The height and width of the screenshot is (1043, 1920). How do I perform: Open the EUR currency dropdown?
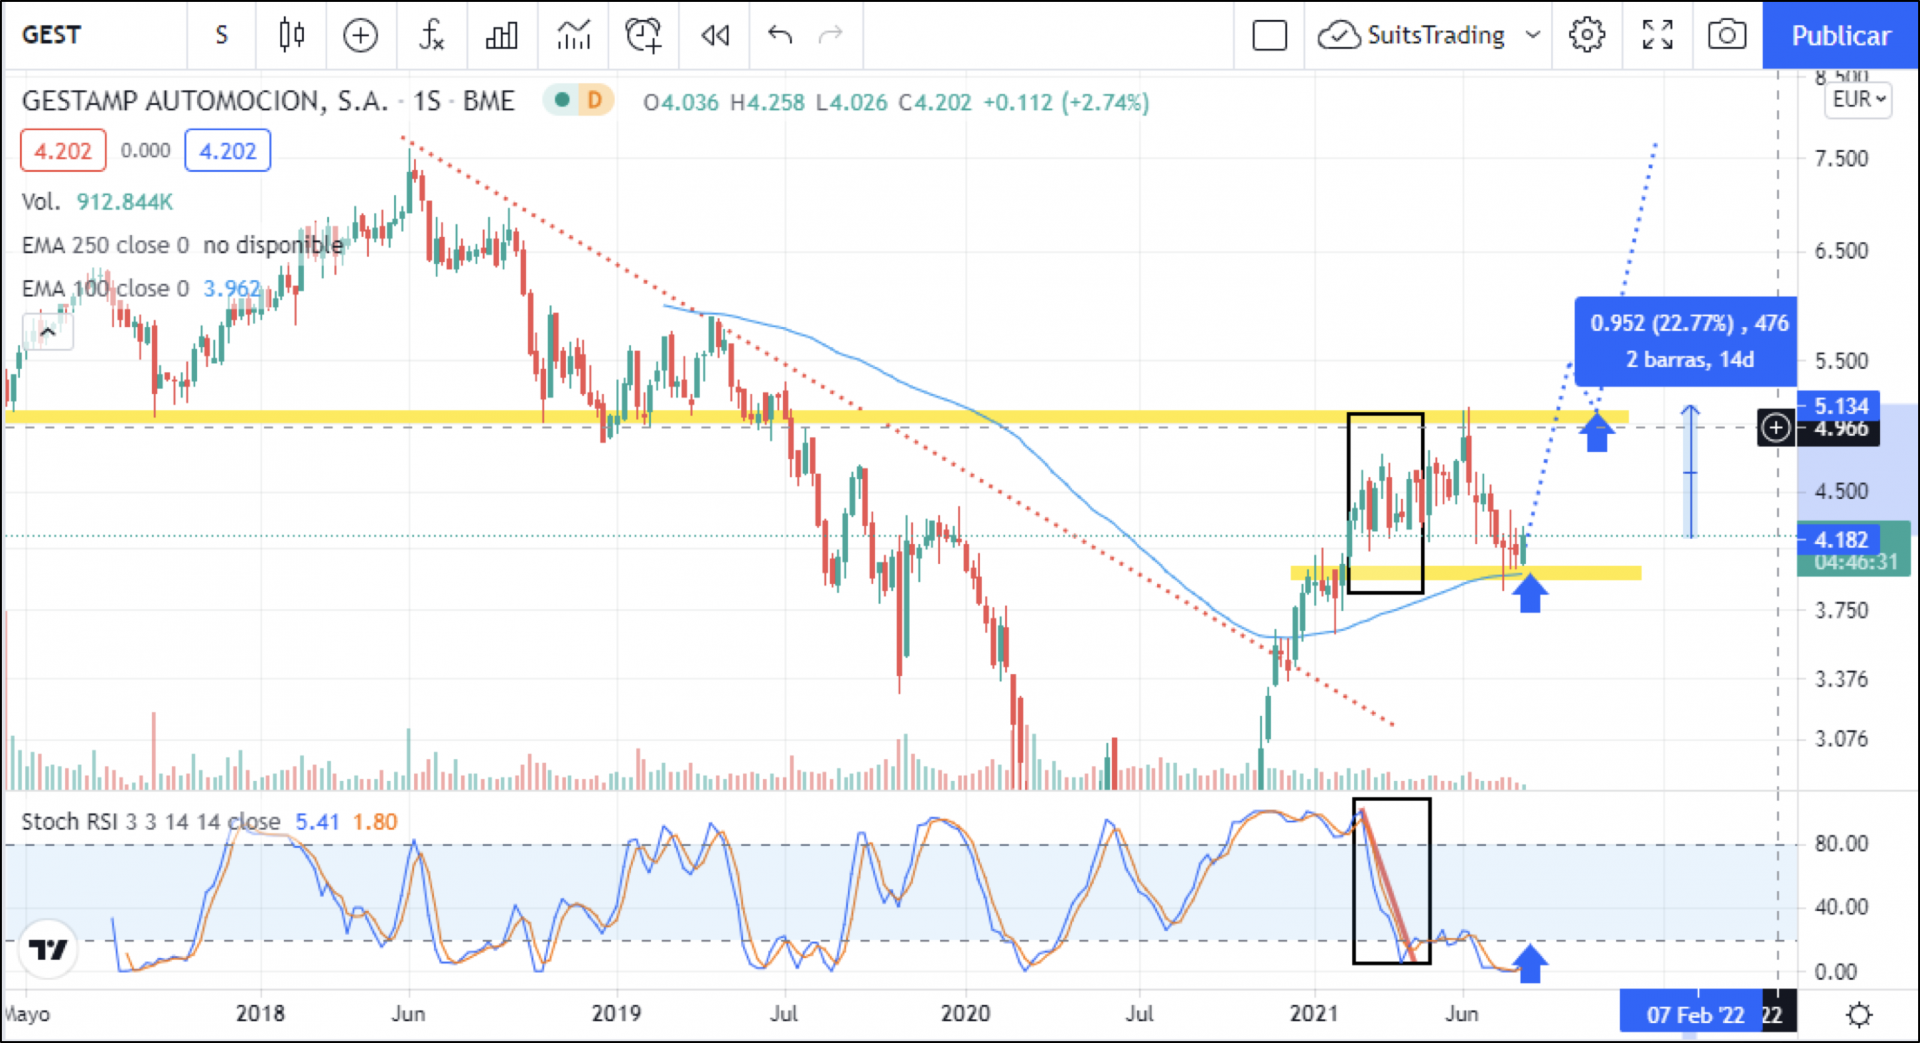pos(1858,99)
